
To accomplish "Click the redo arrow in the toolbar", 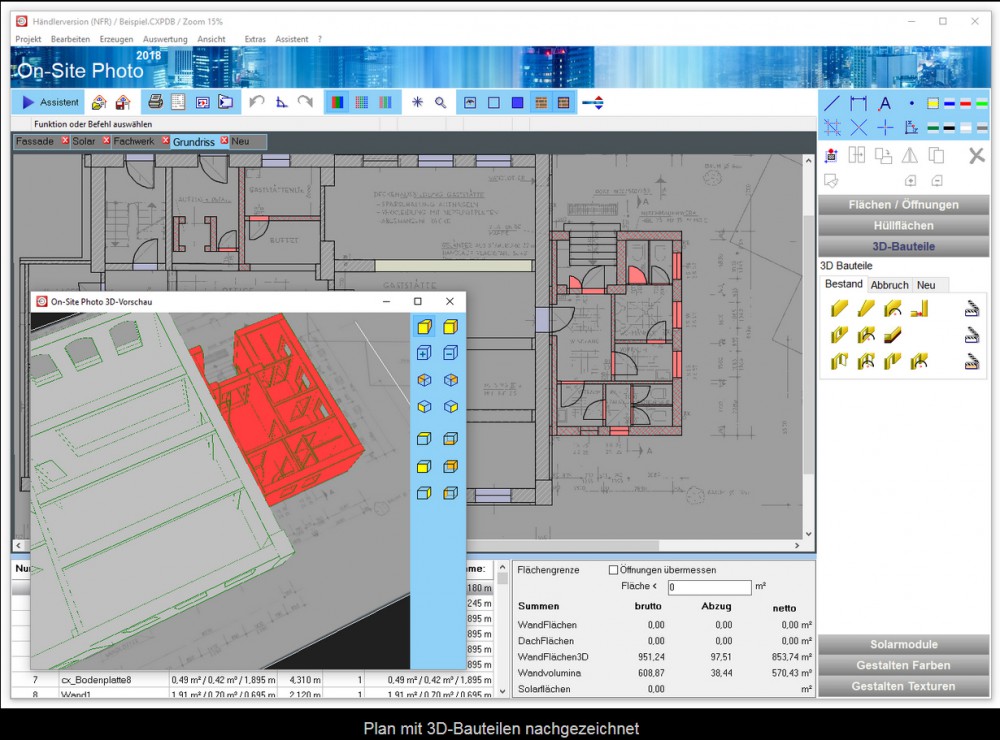I will coord(305,102).
